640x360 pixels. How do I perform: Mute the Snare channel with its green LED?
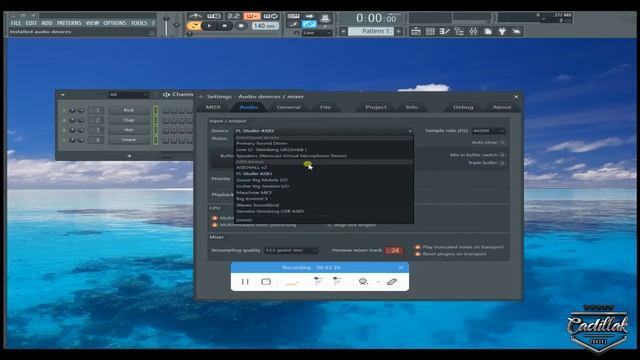click(x=64, y=140)
